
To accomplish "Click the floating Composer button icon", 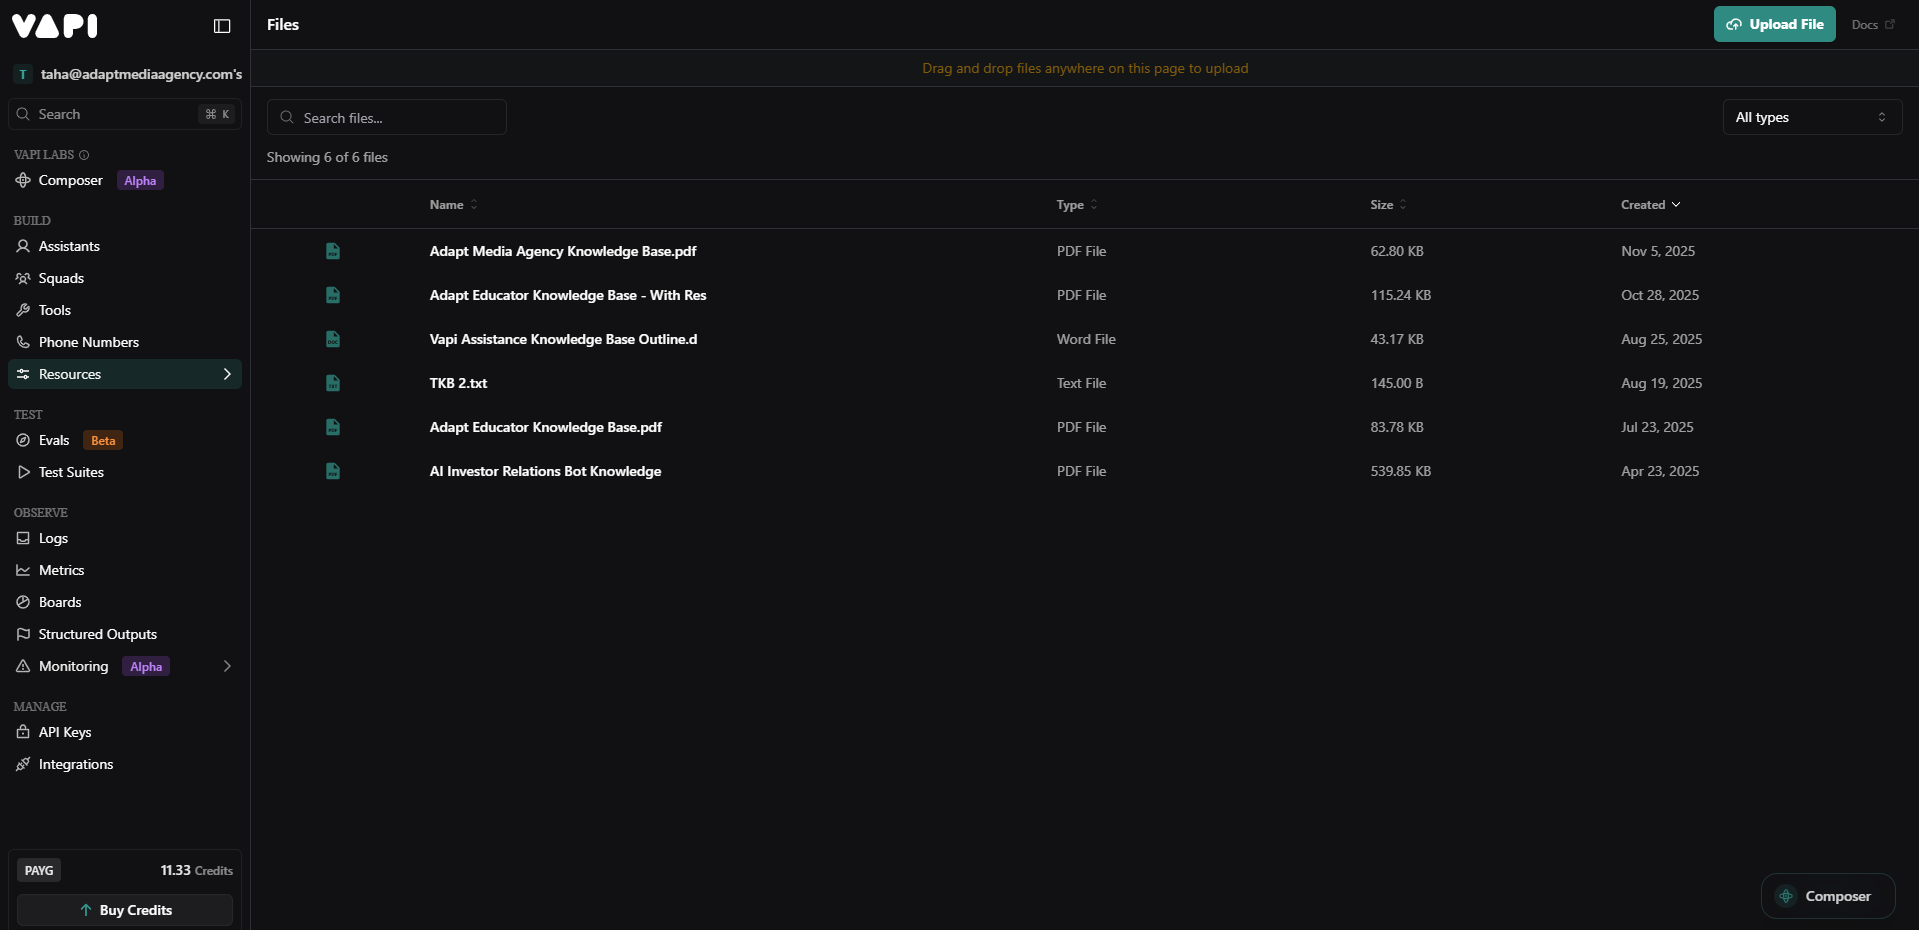I will 1786,896.
